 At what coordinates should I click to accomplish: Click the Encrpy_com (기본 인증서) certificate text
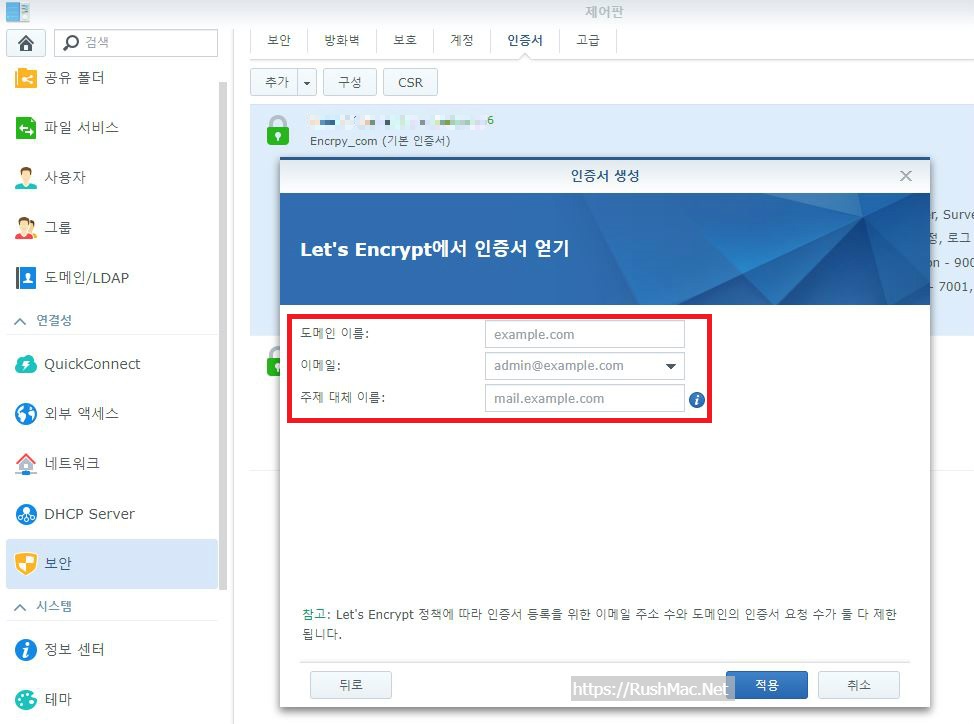click(380, 141)
